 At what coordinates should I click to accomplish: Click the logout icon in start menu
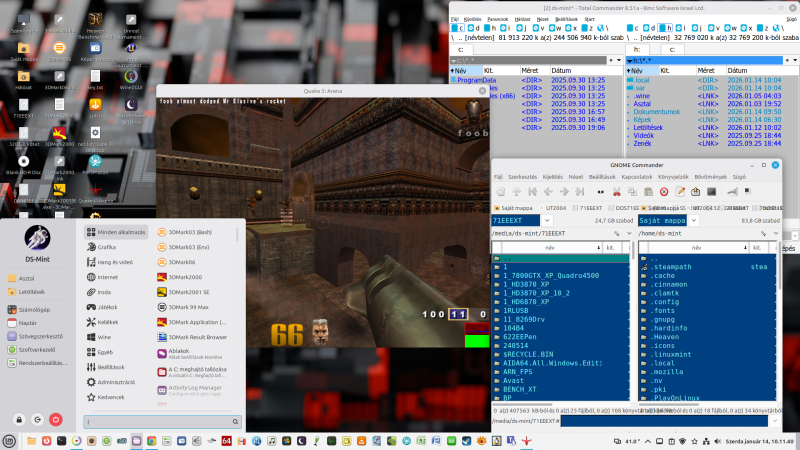point(37,419)
